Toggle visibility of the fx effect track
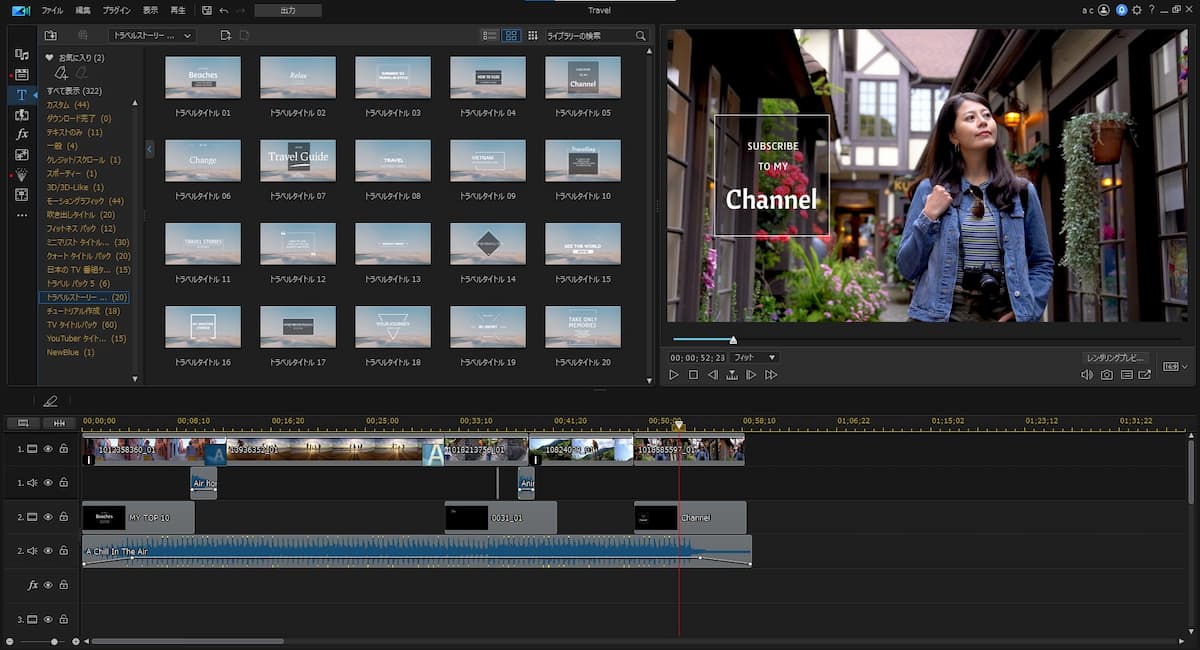This screenshot has height=650, width=1200. click(47, 585)
